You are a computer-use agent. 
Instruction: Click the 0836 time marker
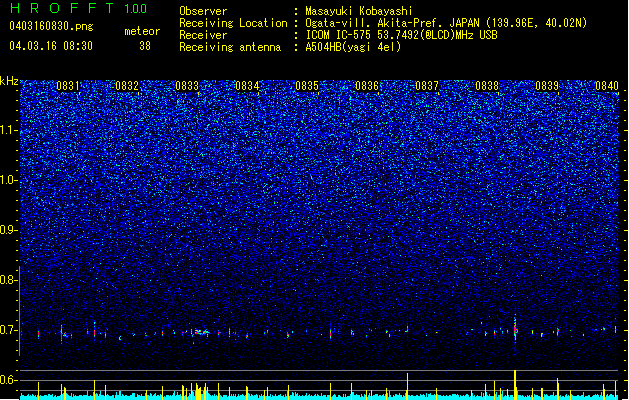coord(367,86)
